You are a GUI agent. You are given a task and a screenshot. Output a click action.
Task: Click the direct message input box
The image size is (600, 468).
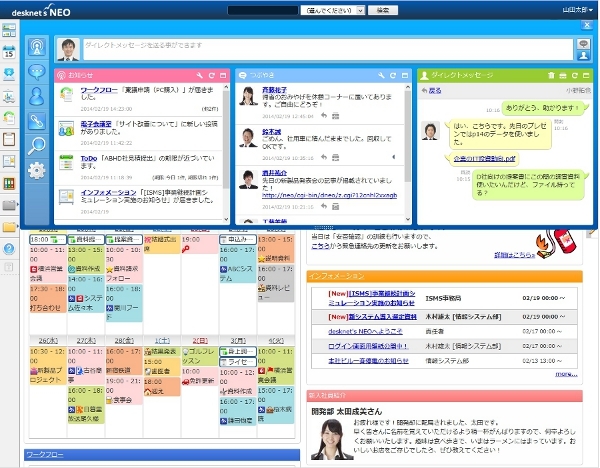[x=328, y=49]
